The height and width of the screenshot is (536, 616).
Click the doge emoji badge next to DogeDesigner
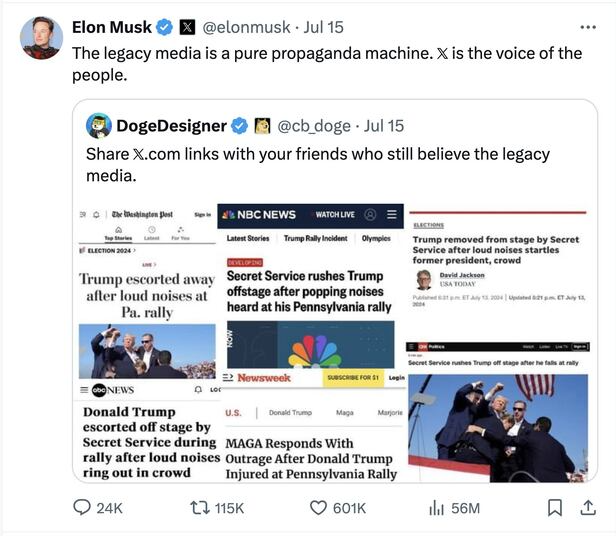tap(262, 126)
